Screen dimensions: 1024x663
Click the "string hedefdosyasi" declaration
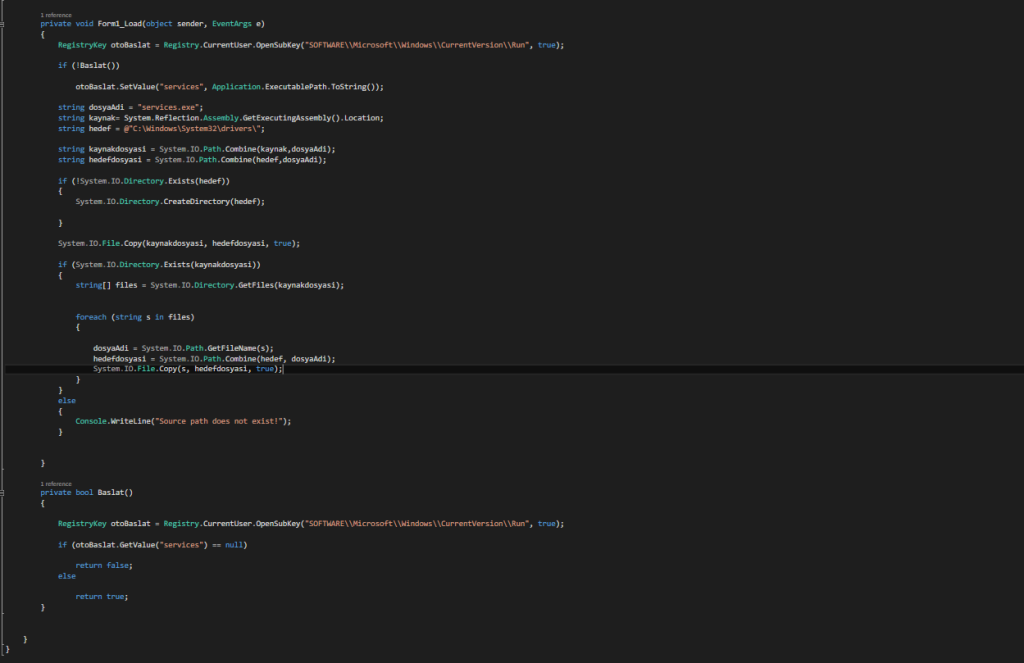pos(100,160)
